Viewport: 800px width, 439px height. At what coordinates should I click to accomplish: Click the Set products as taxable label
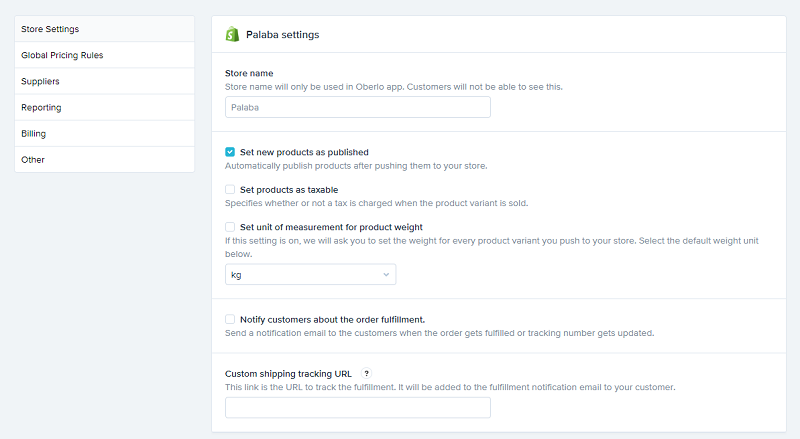pyautogui.click(x=289, y=189)
